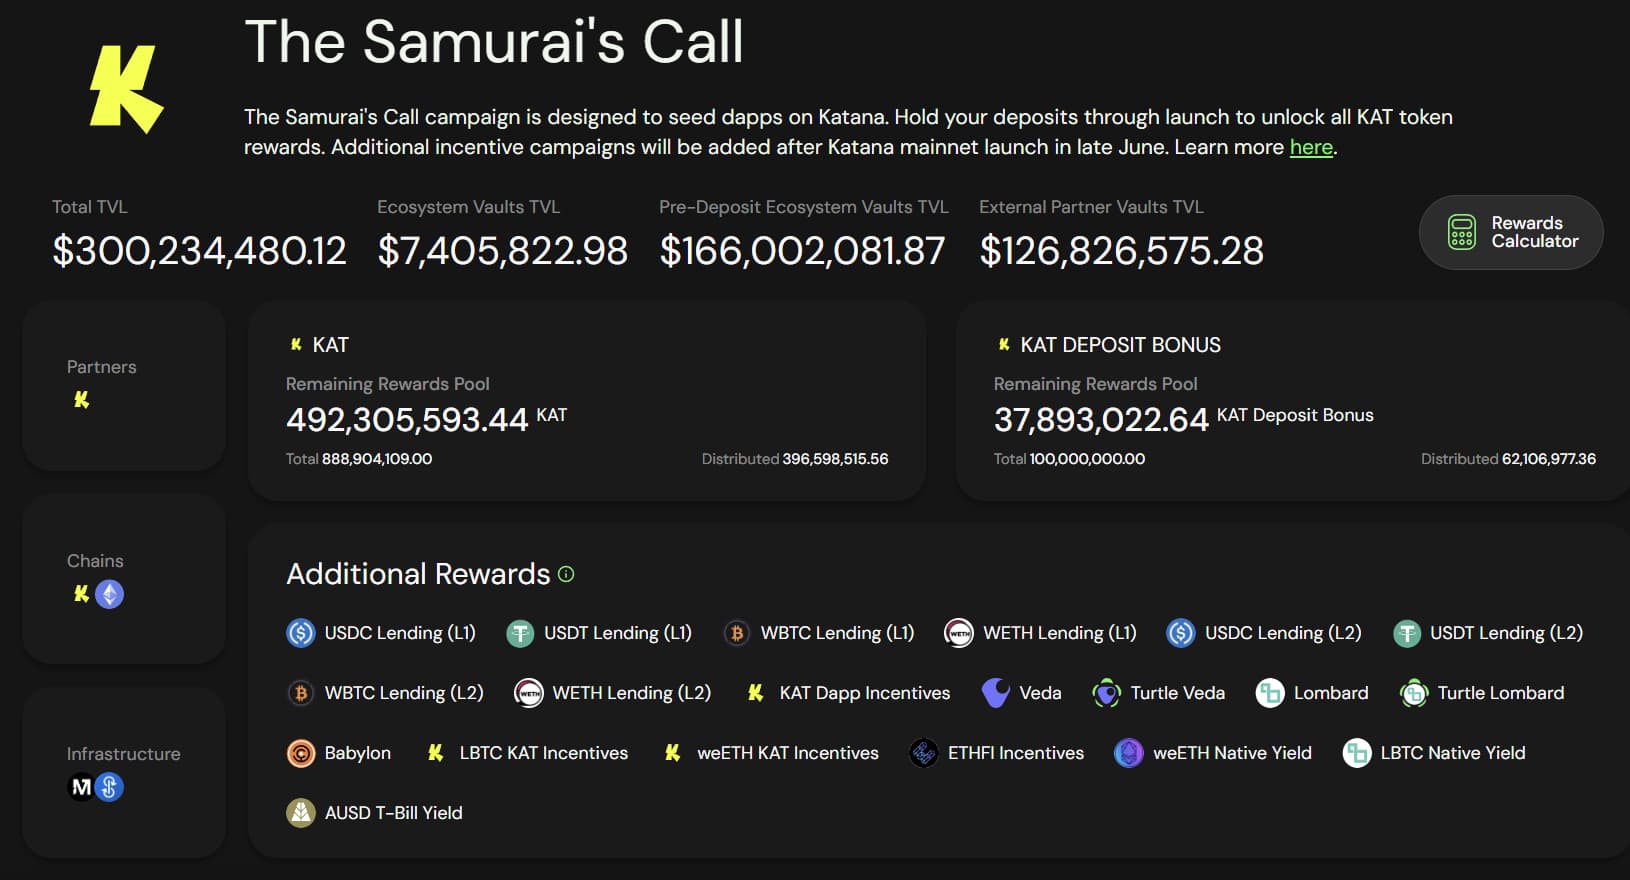Click the Veda reward icon
This screenshot has width=1630, height=880.
pos(996,693)
